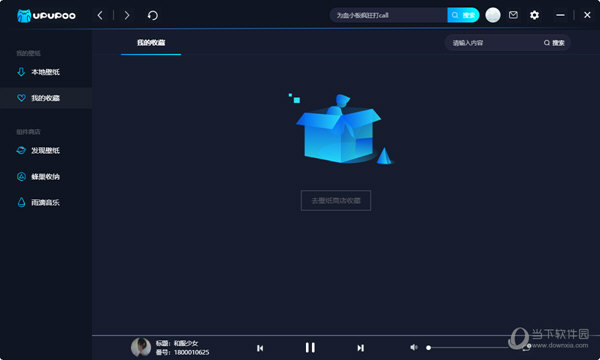The width and height of the screenshot is (600, 360).
Task: Click the raindrop icon beside 雨滴音乐
Action: pos(21,202)
